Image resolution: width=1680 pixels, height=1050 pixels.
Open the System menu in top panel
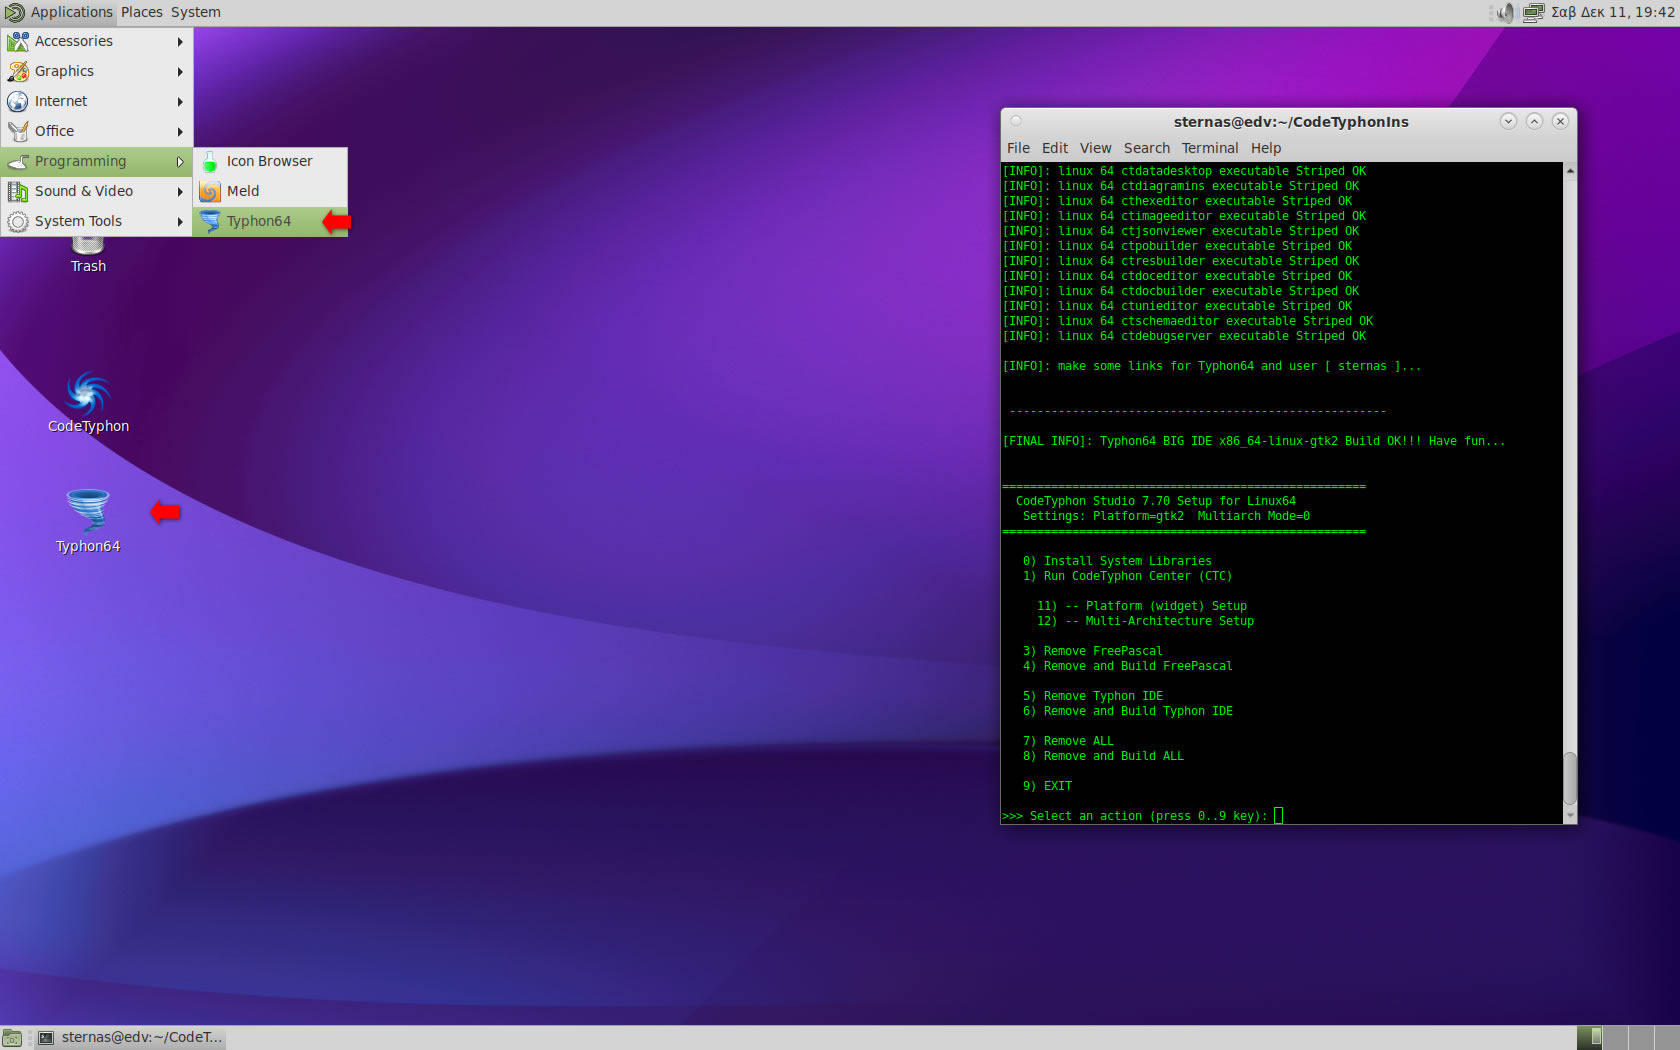196,12
